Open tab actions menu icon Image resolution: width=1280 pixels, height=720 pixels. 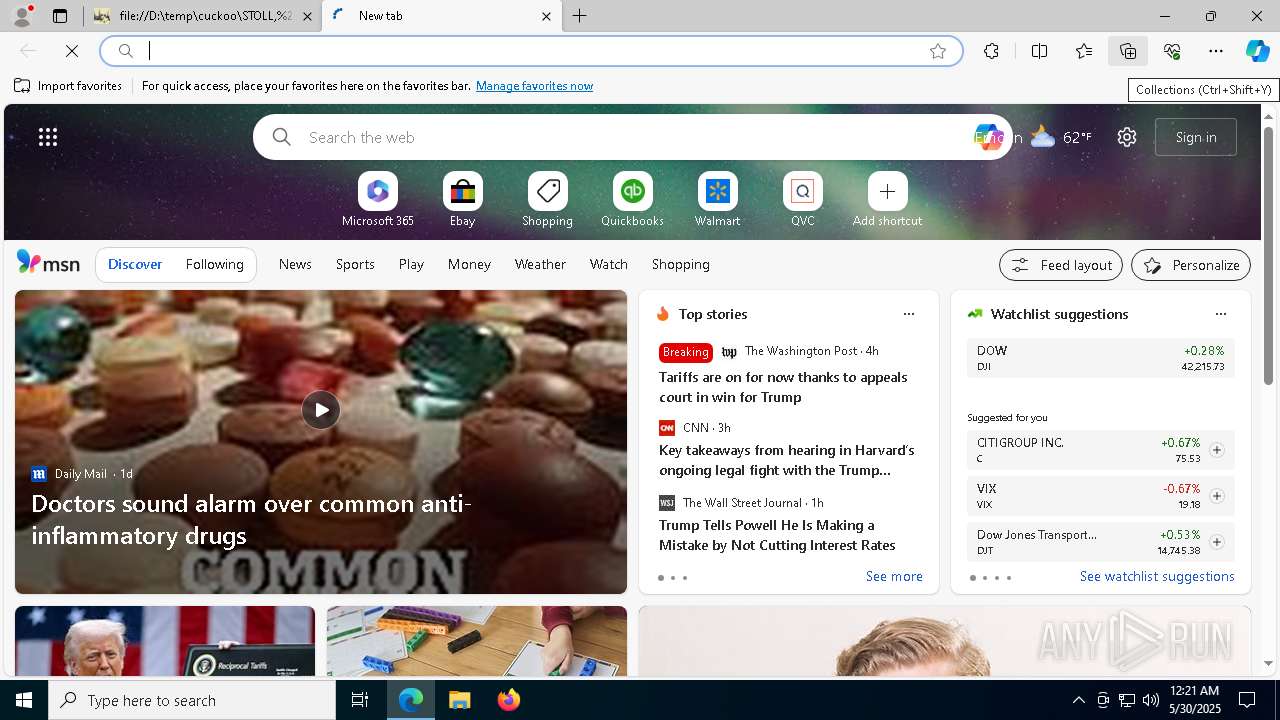[x=60, y=16]
